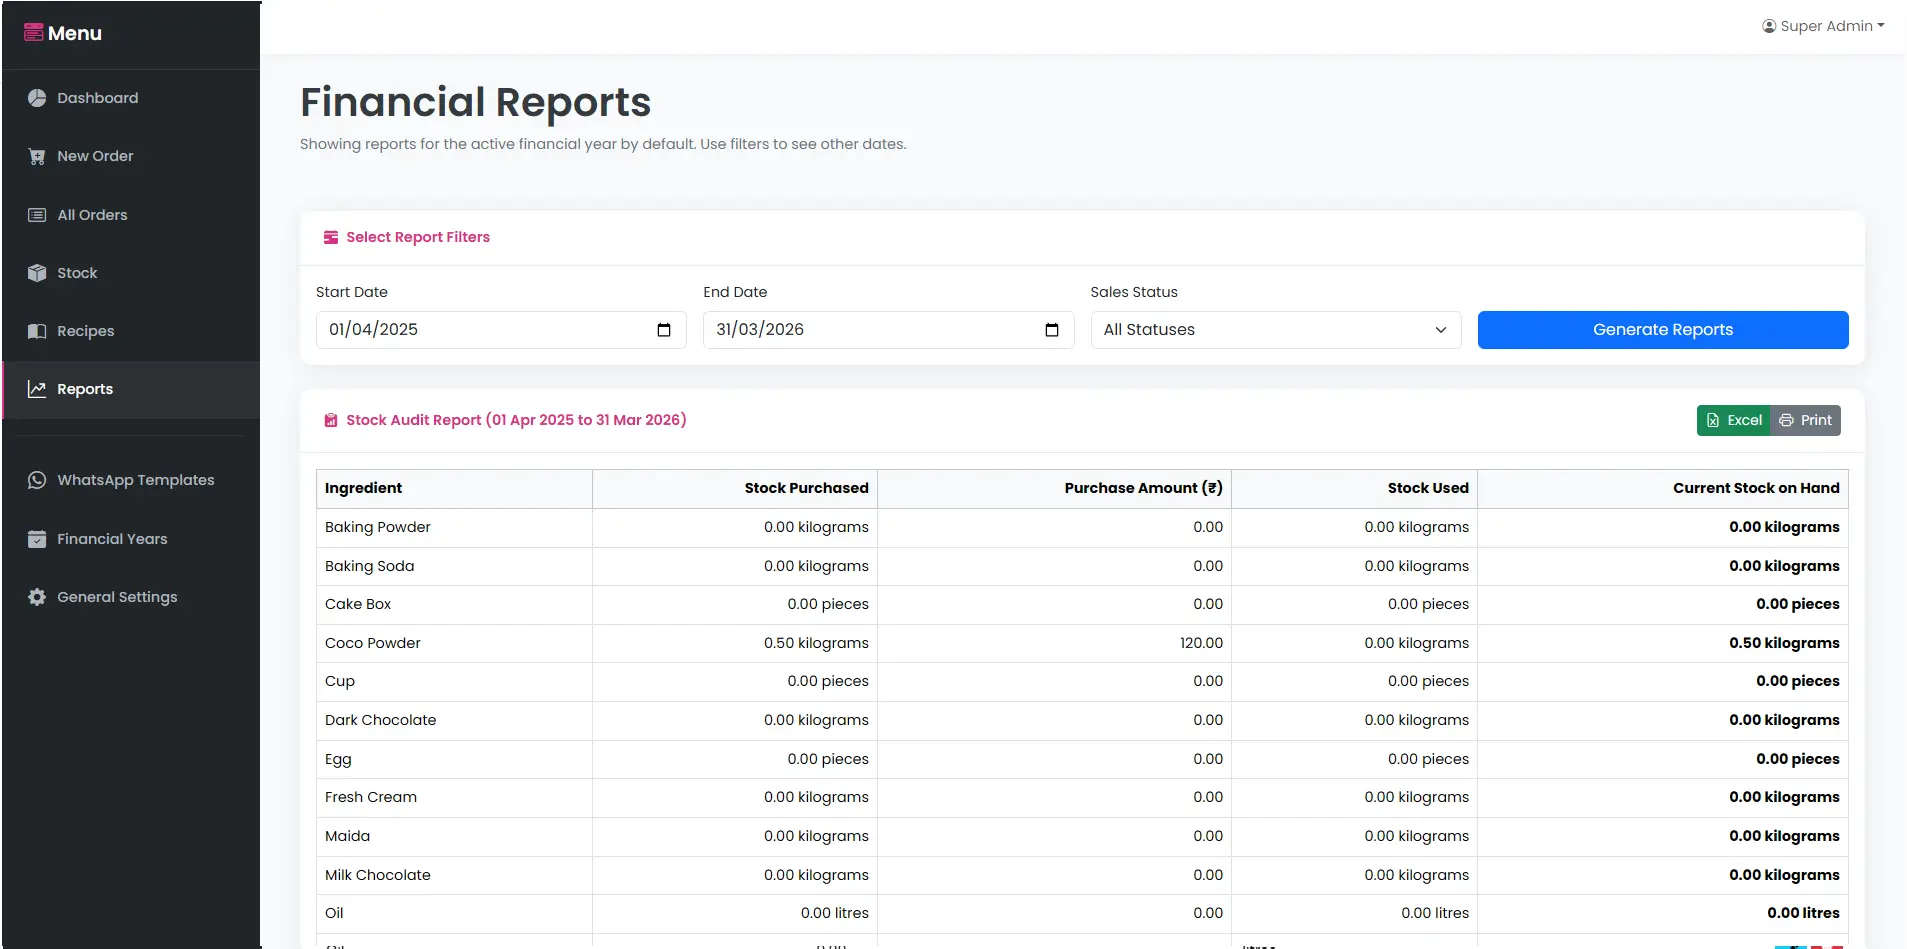Open the Super Admin user menu
The image size is (1907, 949).
point(1822,26)
